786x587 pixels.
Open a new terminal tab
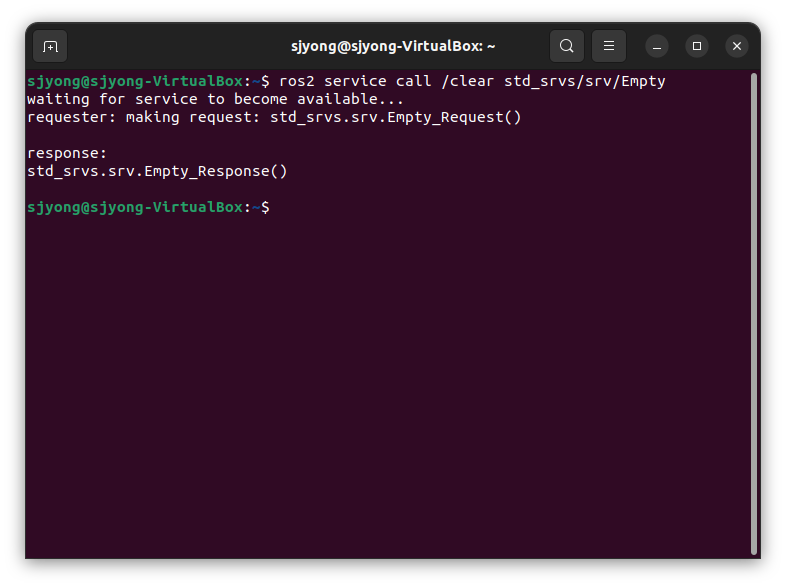tap(50, 46)
